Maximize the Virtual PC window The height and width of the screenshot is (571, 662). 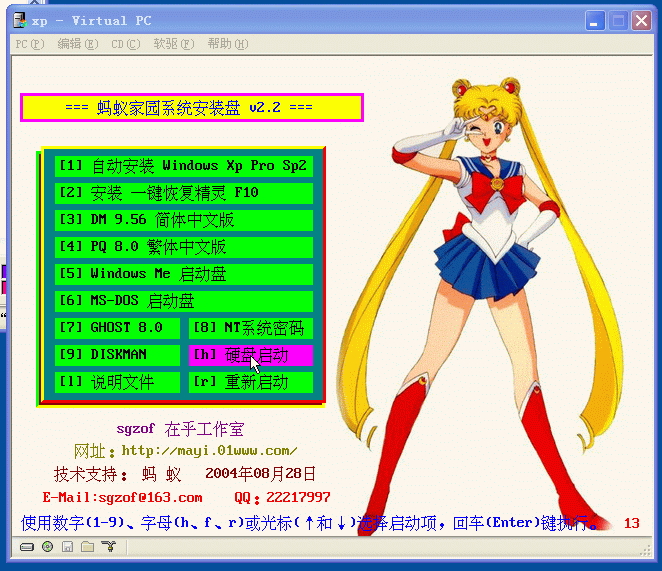tap(619, 20)
